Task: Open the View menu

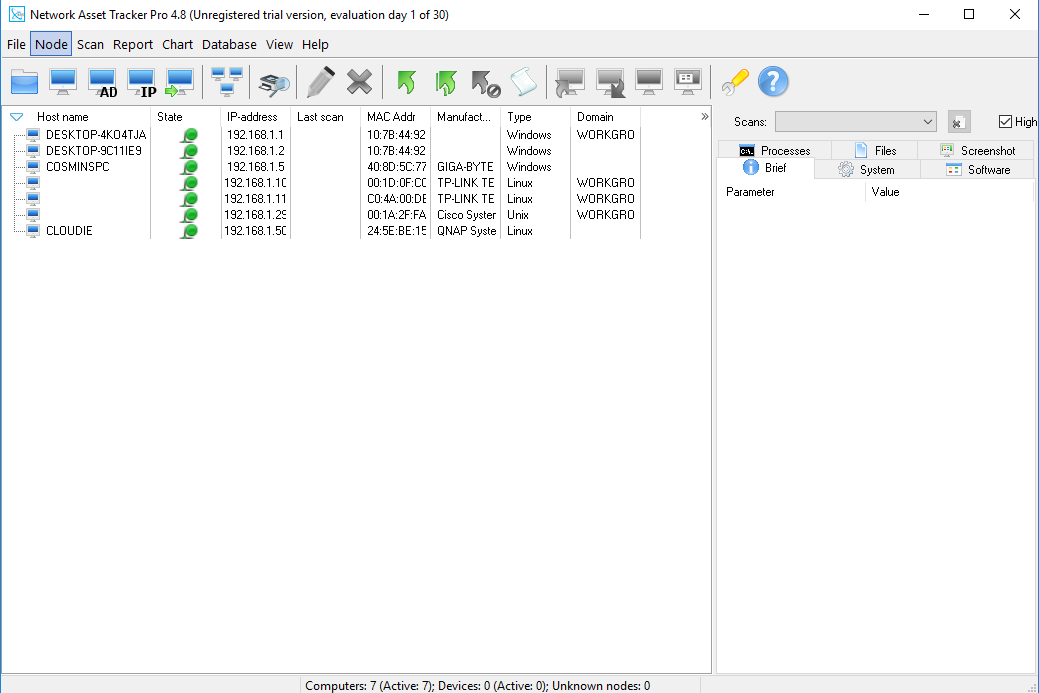Action: [x=279, y=44]
